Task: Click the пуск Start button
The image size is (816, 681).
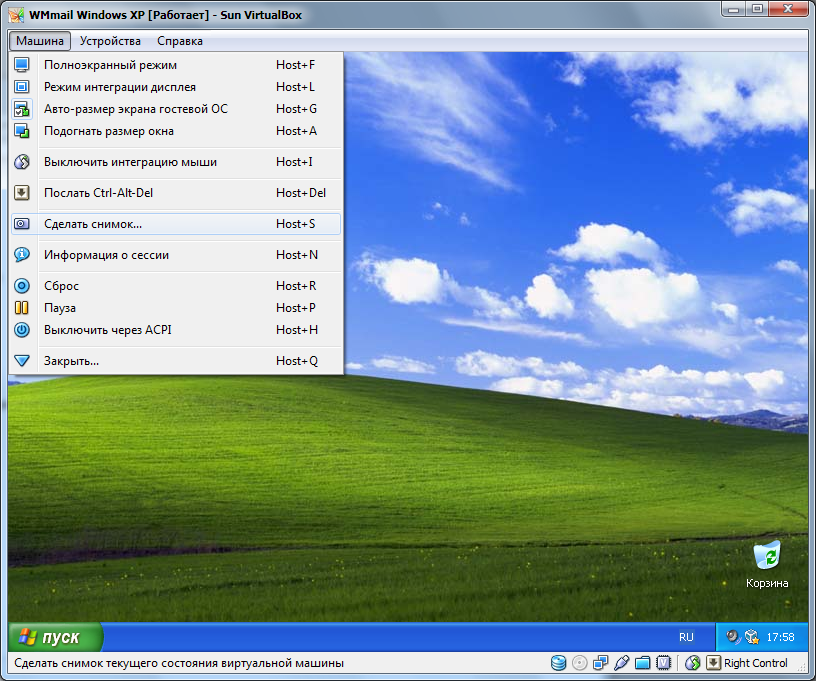Action: (56, 637)
